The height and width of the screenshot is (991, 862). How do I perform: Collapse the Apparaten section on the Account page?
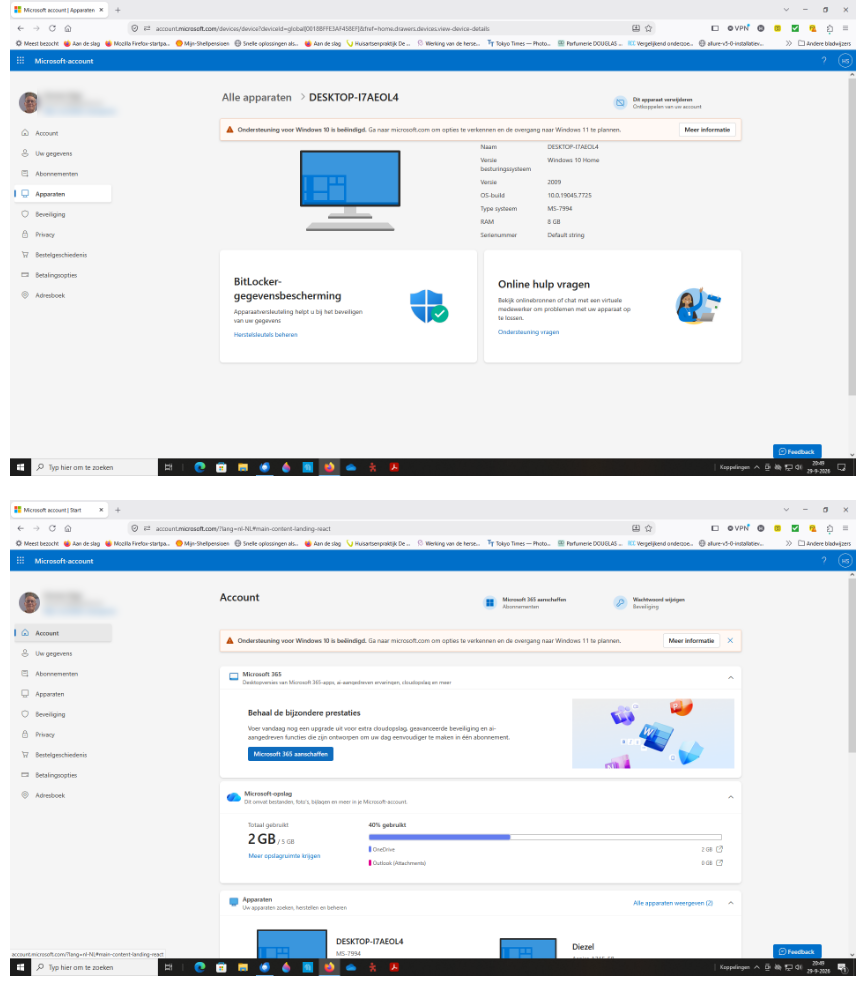(731, 903)
